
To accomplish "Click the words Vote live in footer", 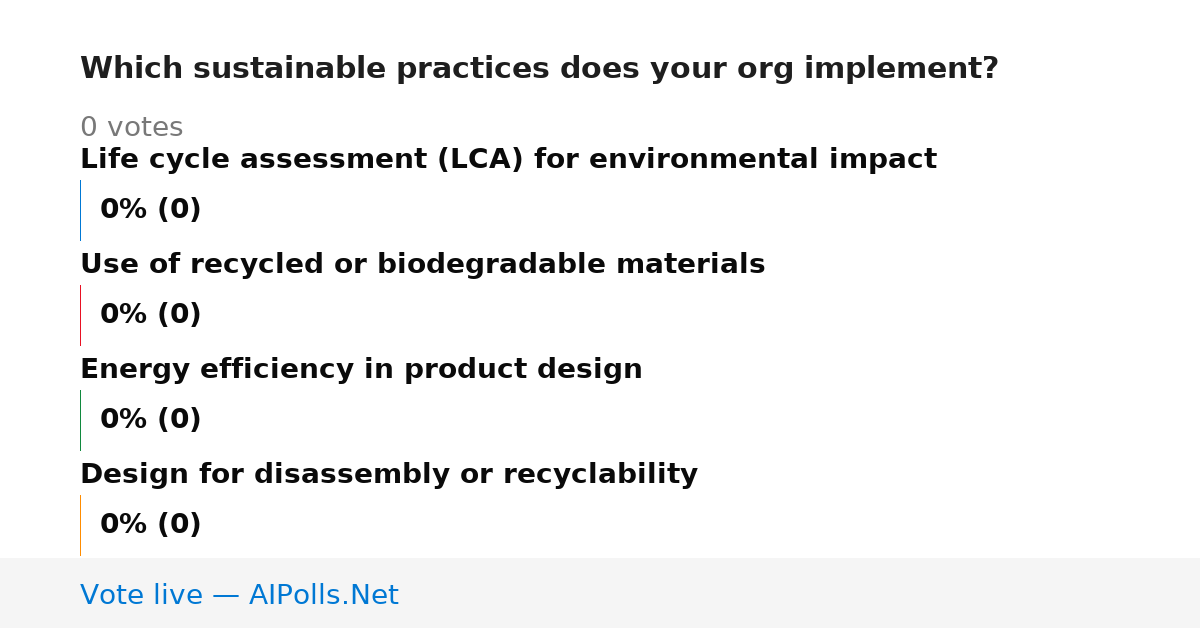I will (141, 595).
